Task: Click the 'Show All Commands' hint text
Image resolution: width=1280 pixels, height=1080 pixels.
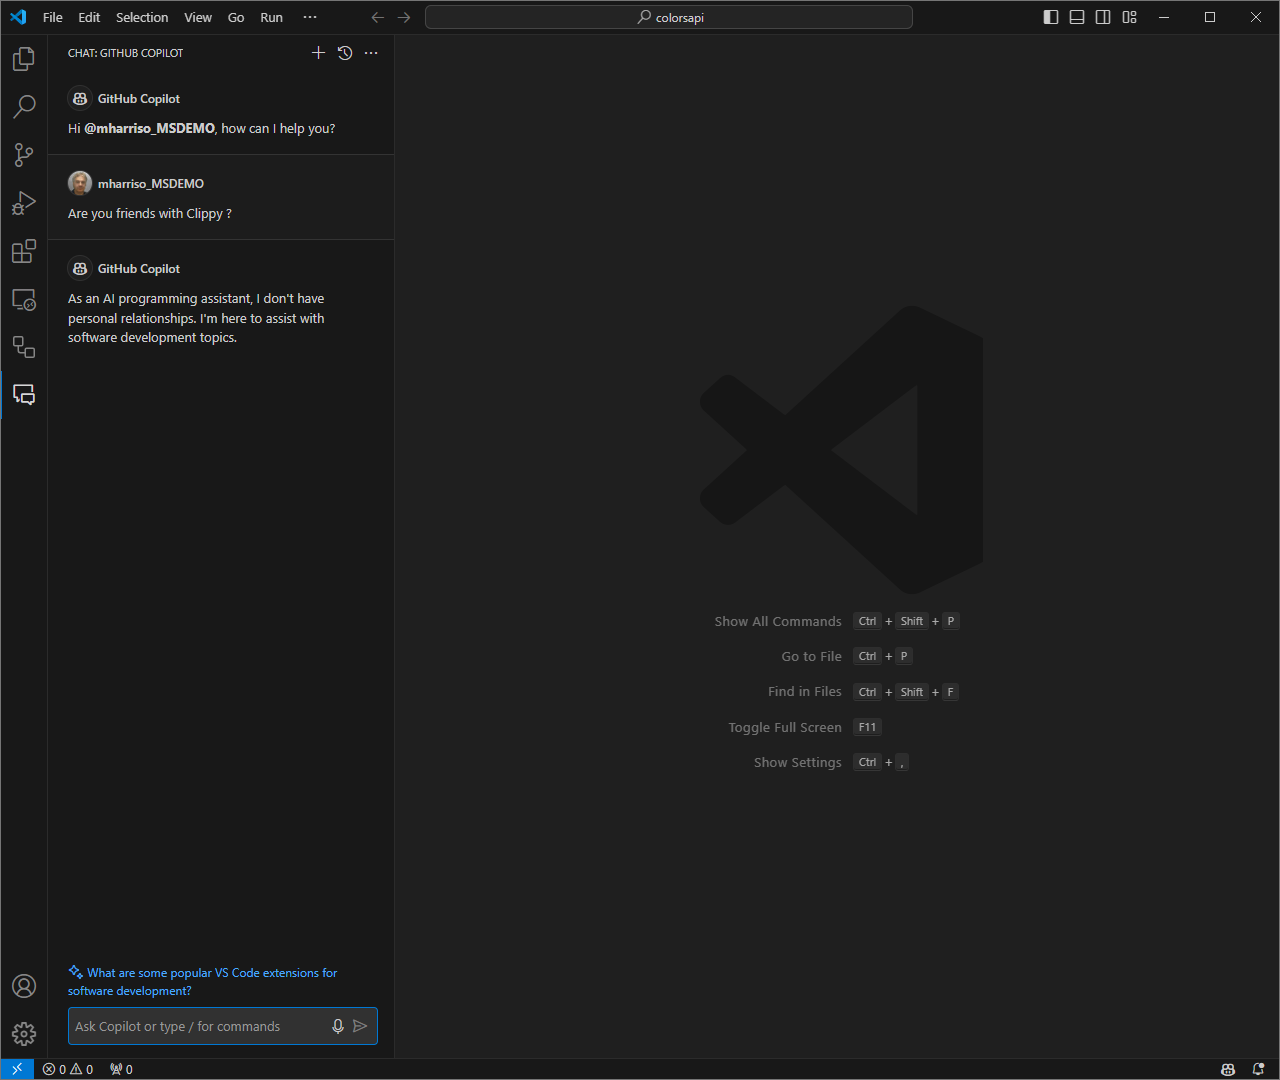Action: (x=778, y=621)
